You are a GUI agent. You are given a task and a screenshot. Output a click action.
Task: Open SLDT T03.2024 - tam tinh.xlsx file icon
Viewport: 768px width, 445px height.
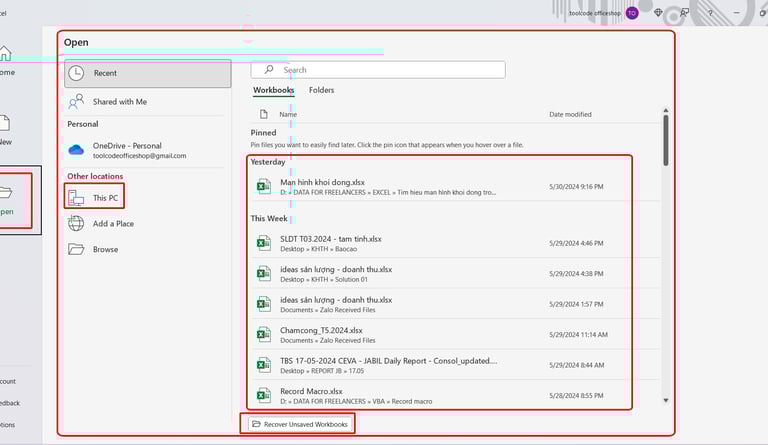tap(264, 243)
